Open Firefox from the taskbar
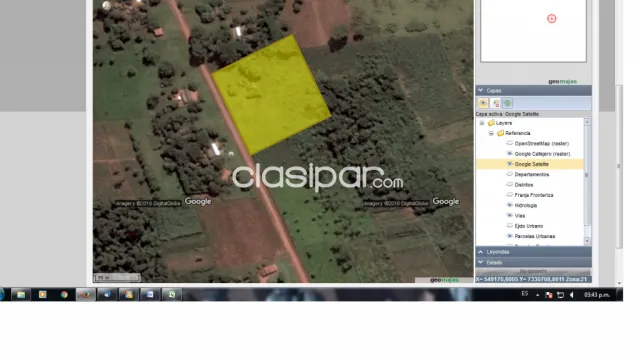The height and width of the screenshot is (360, 640). click(85, 294)
